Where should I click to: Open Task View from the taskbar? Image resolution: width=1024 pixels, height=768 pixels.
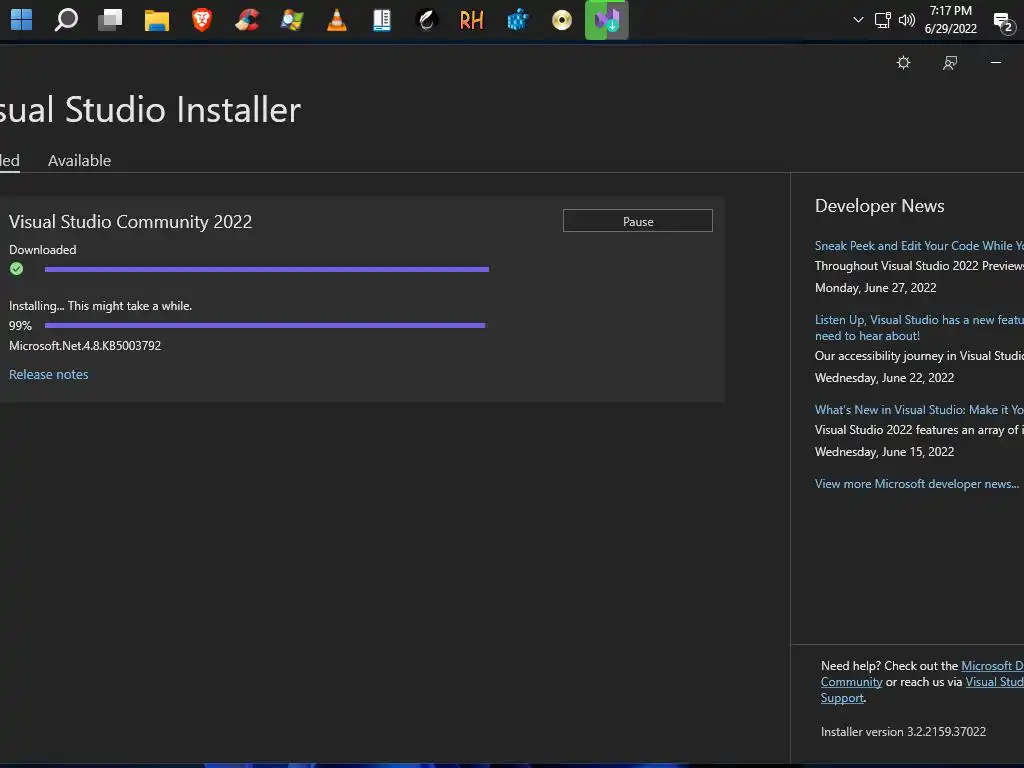[110, 20]
